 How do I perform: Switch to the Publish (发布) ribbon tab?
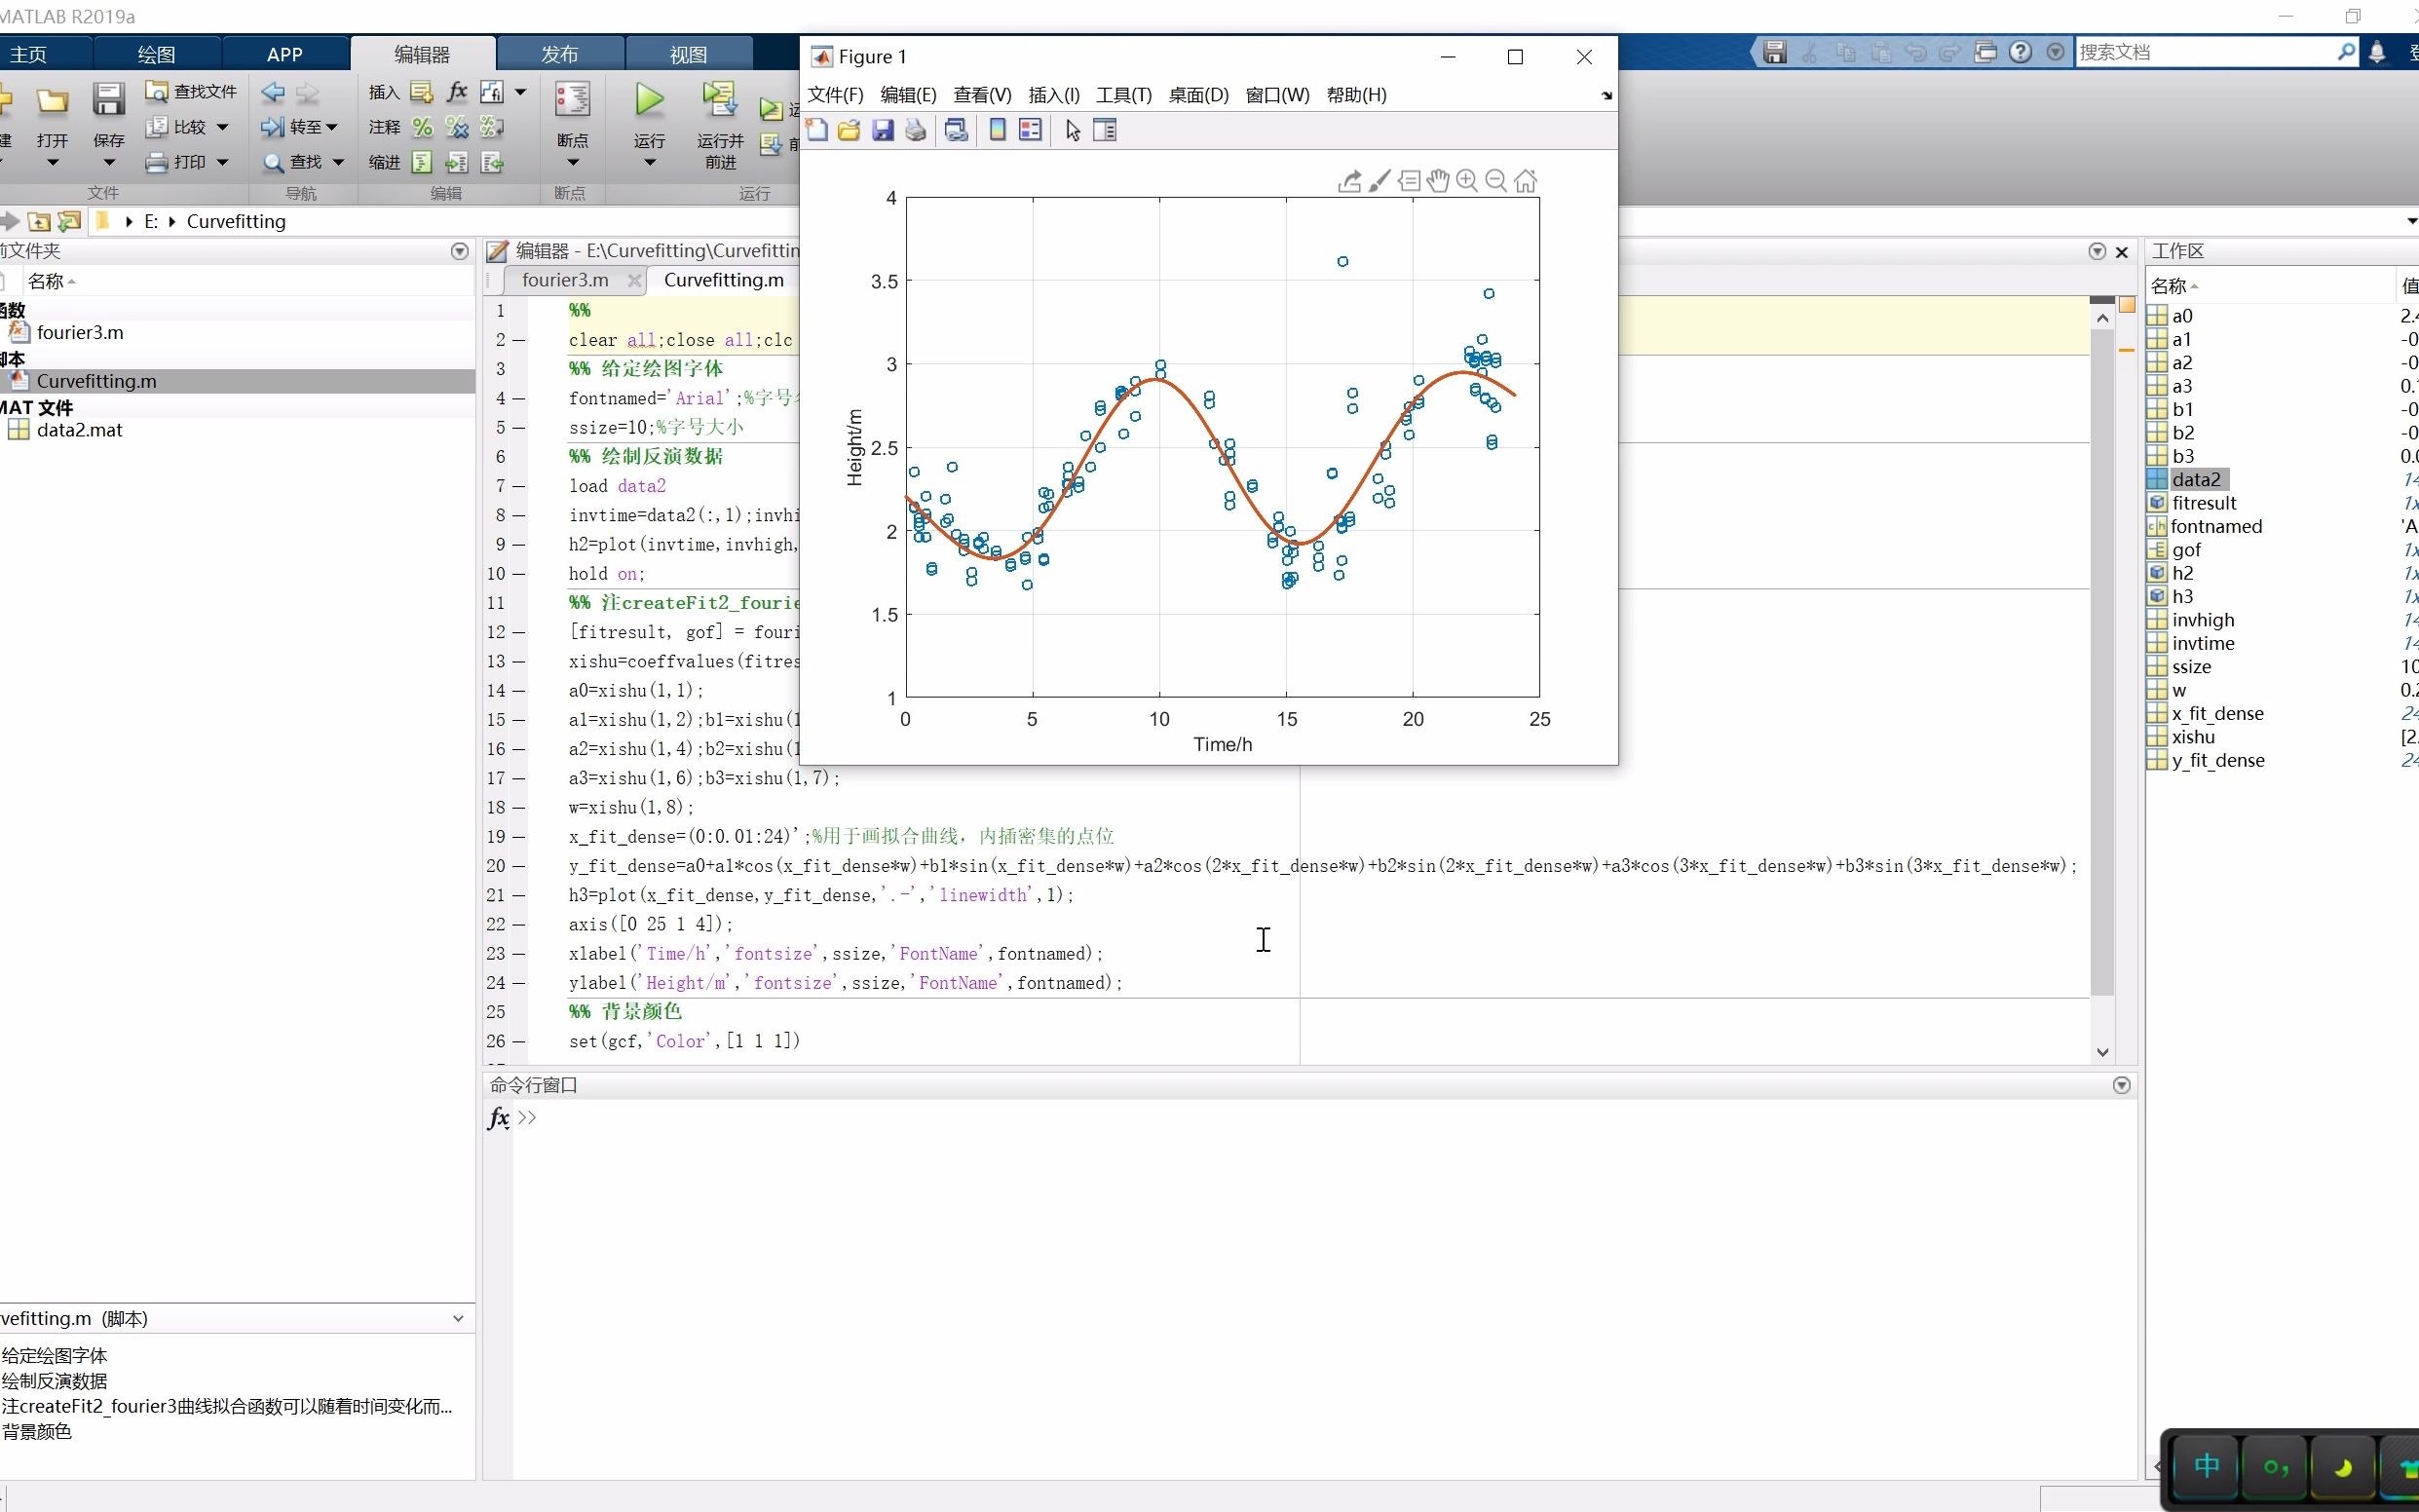tap(559, 54)
